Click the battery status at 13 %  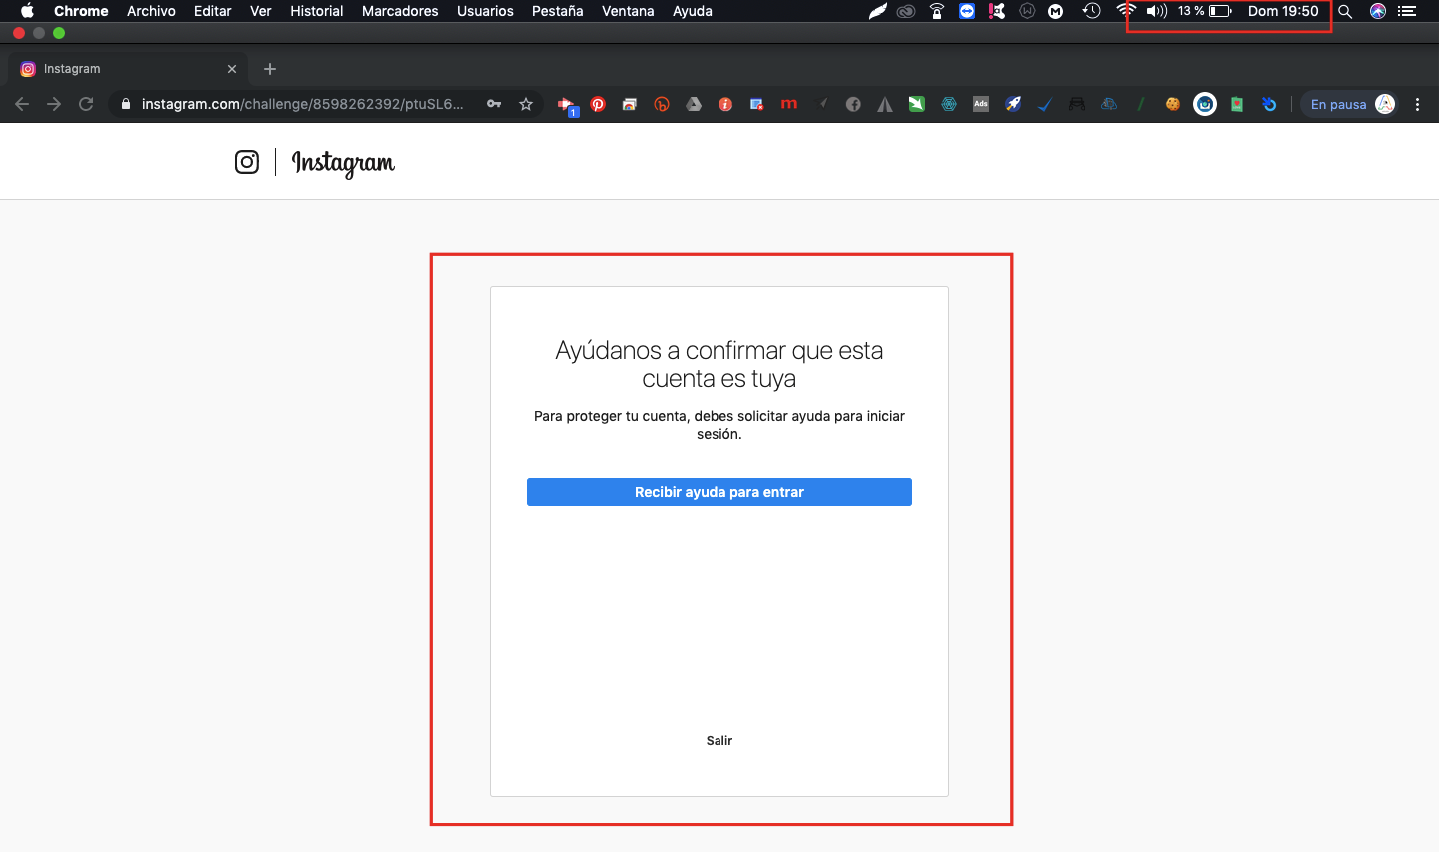coord(1205,11)
